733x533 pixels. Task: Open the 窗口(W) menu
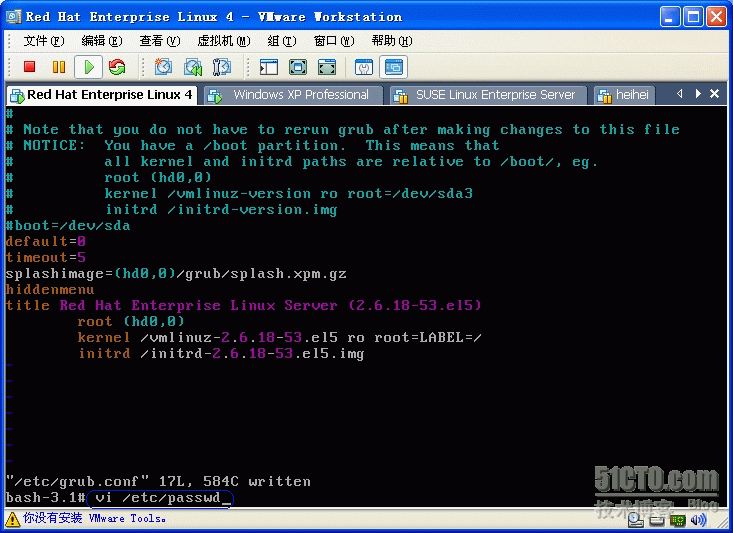[x=334, y=41]
